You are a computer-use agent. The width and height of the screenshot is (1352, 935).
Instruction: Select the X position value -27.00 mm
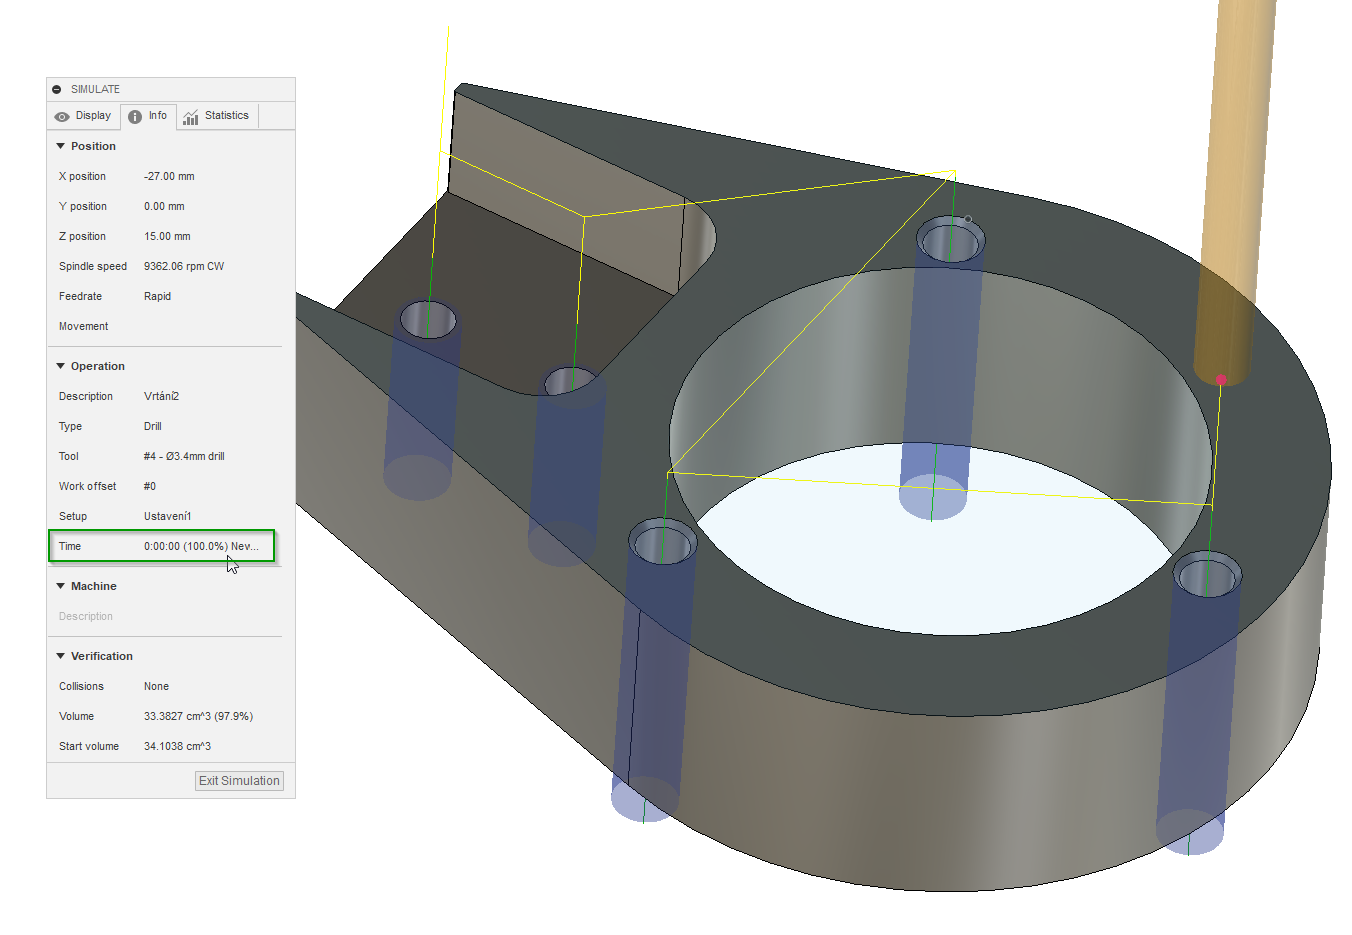click(169, 176)
